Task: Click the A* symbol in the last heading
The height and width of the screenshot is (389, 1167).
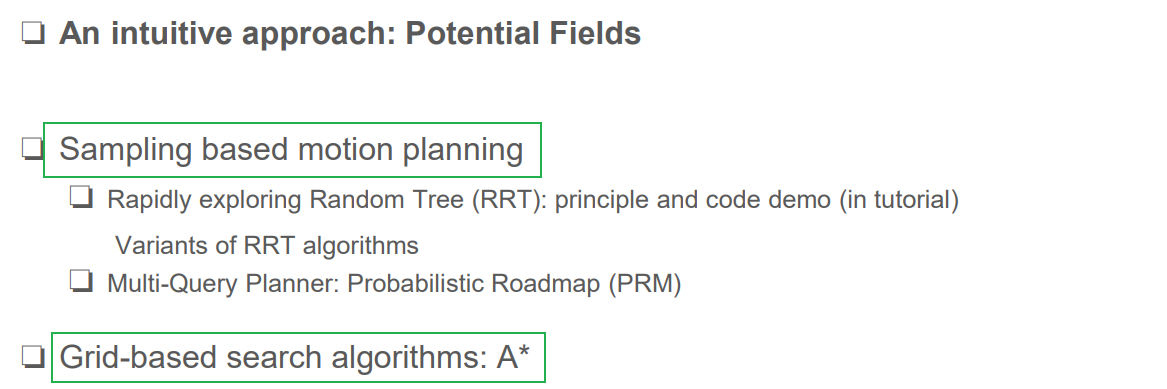Action: click(x=513, y=356)
